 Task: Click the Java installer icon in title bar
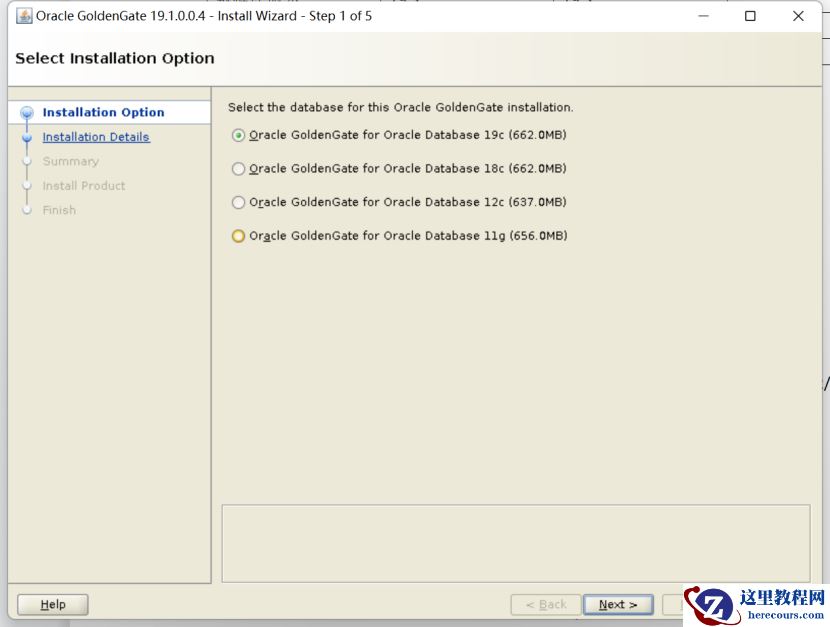(x=24, y=16)
